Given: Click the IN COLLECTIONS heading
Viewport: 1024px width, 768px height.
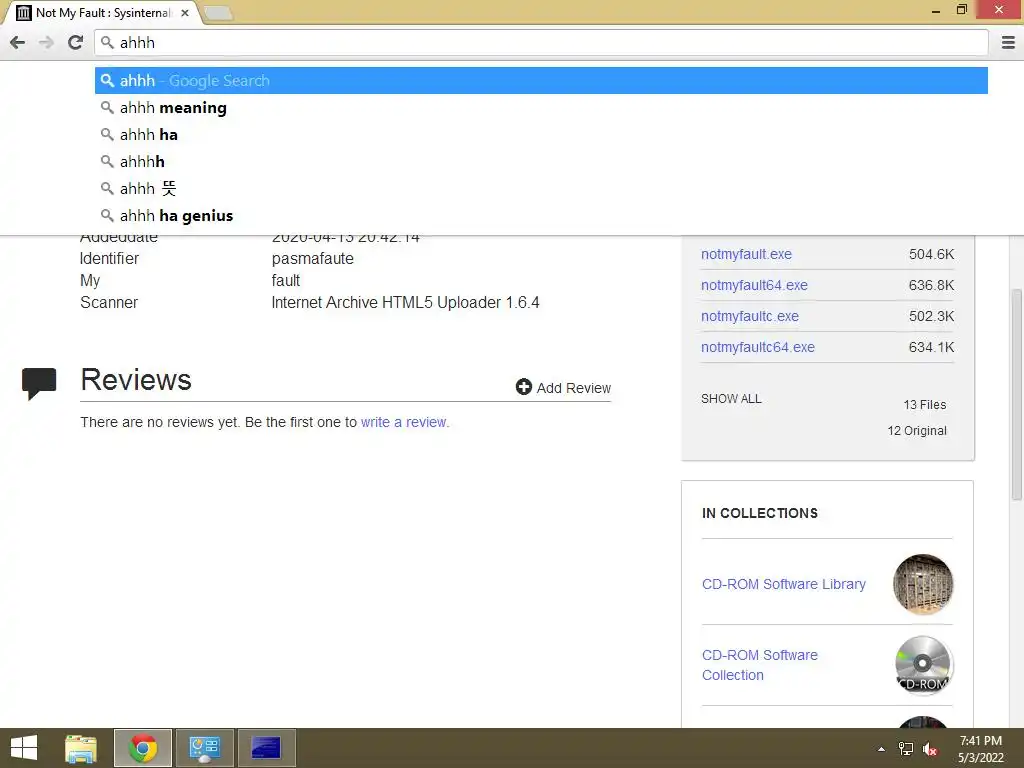Looking at the screenshot, I should (x=760, y=513).
